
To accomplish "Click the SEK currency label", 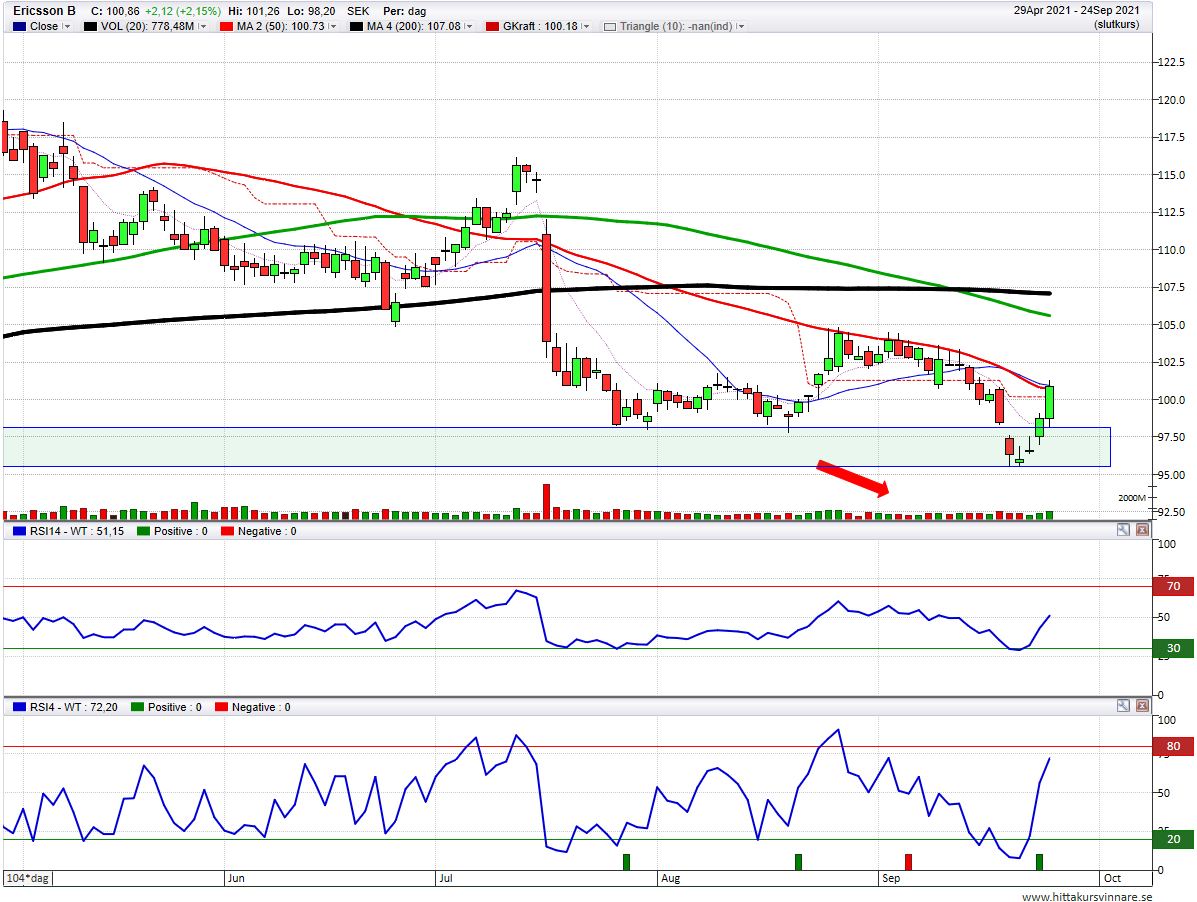I will point(358,11).
